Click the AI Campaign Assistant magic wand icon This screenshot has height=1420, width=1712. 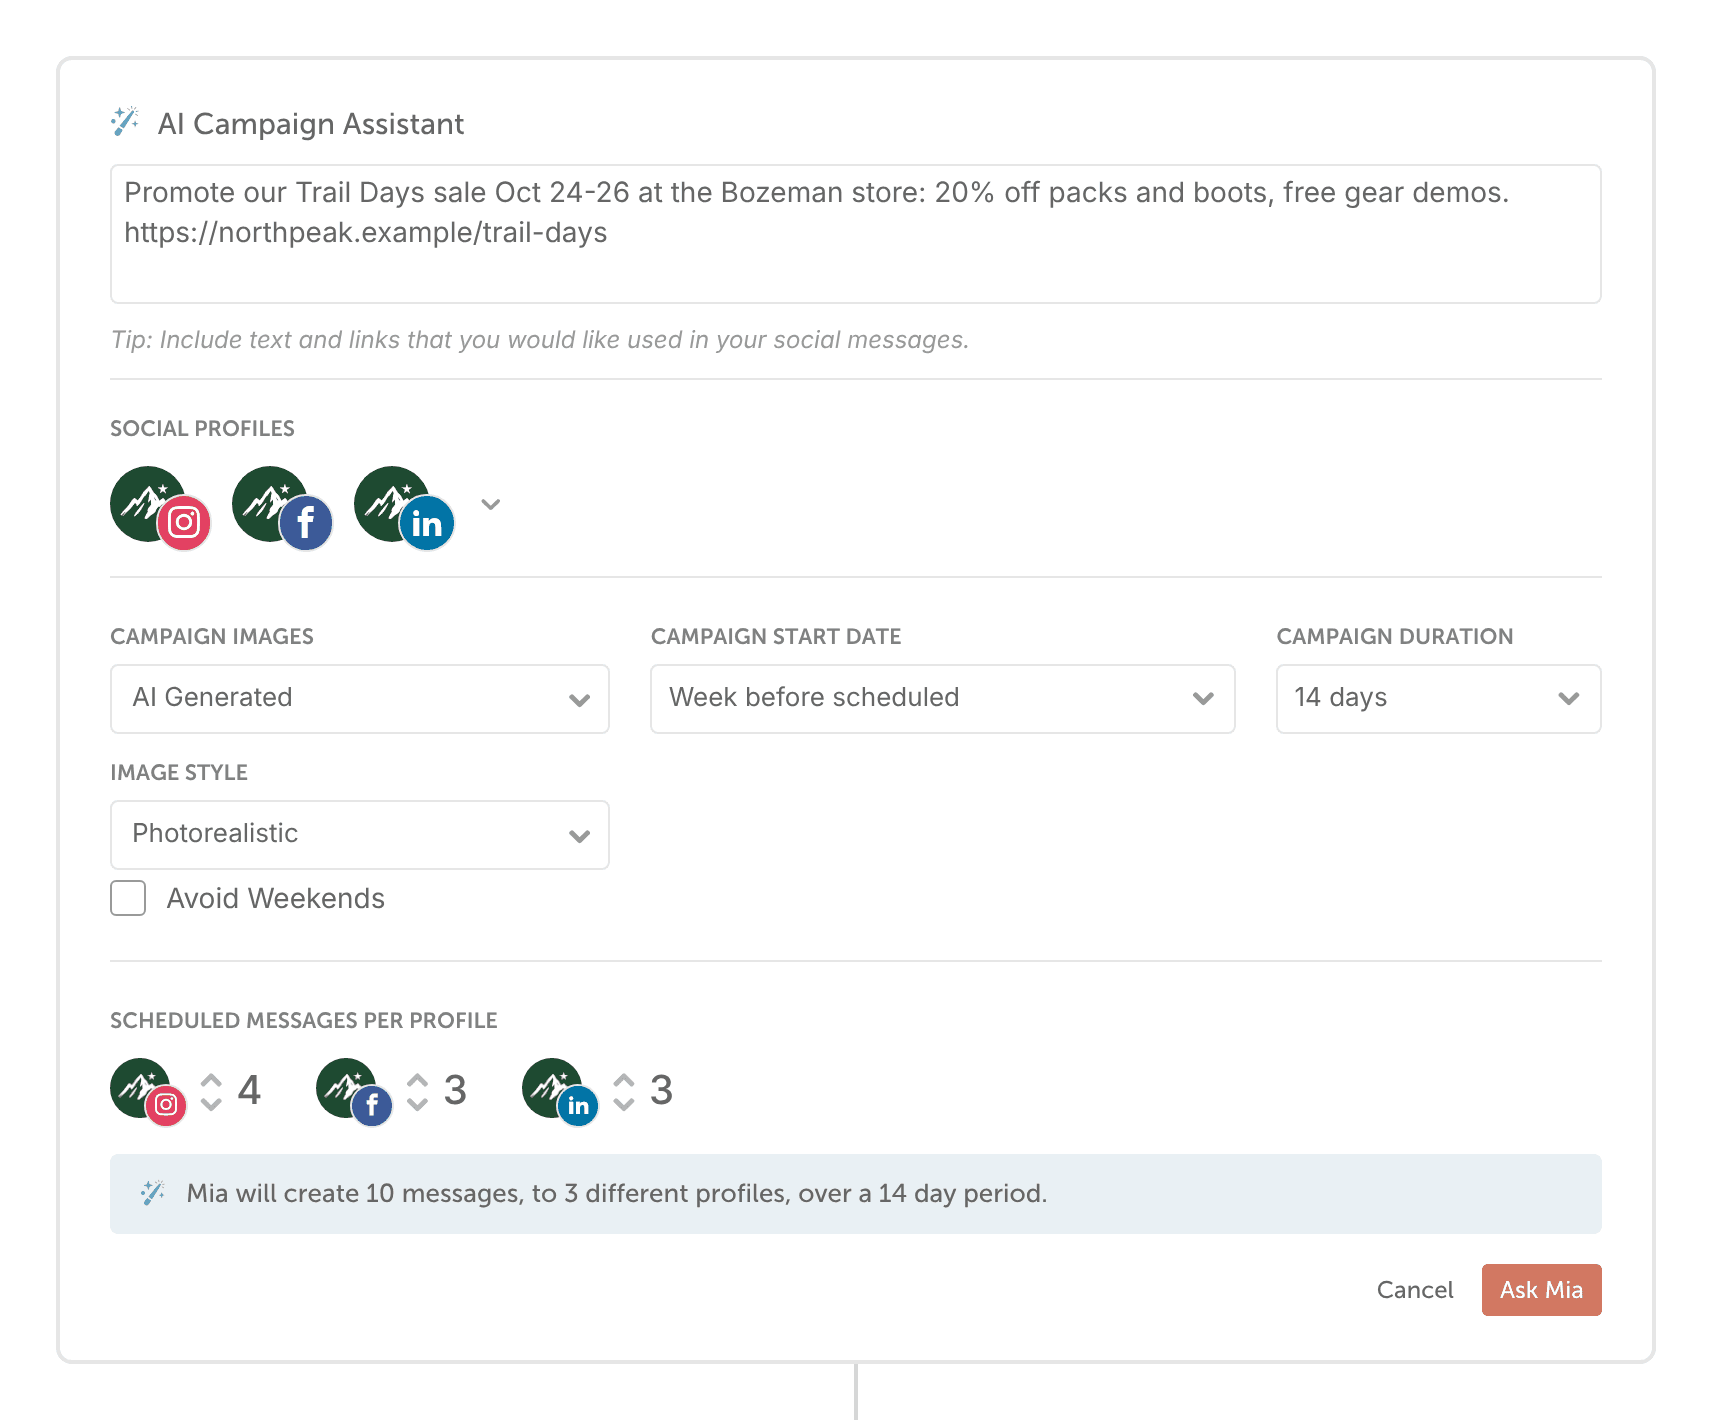point(125,122)
